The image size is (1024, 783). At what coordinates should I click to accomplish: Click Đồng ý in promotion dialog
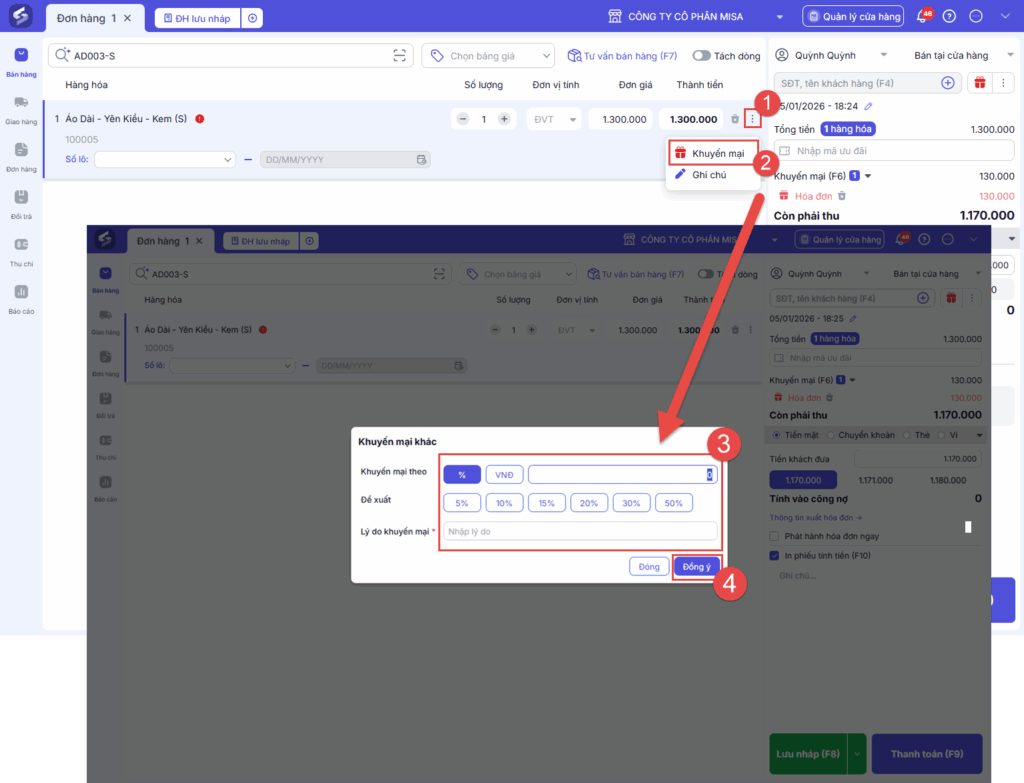click(x=697, y=567)
